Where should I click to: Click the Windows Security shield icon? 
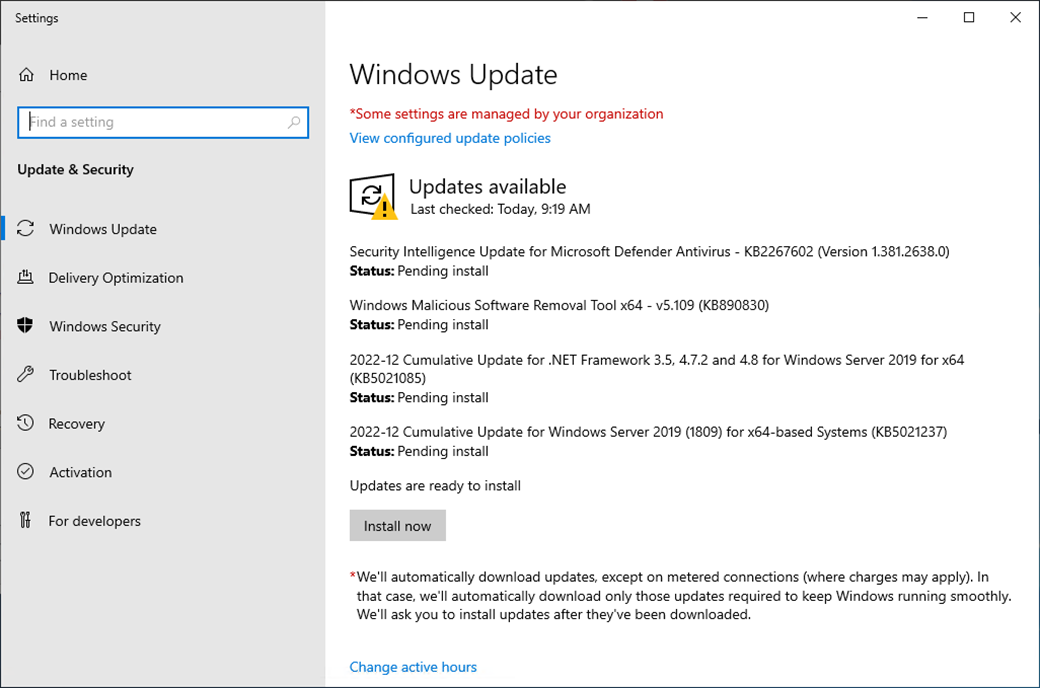pos(26,326)
